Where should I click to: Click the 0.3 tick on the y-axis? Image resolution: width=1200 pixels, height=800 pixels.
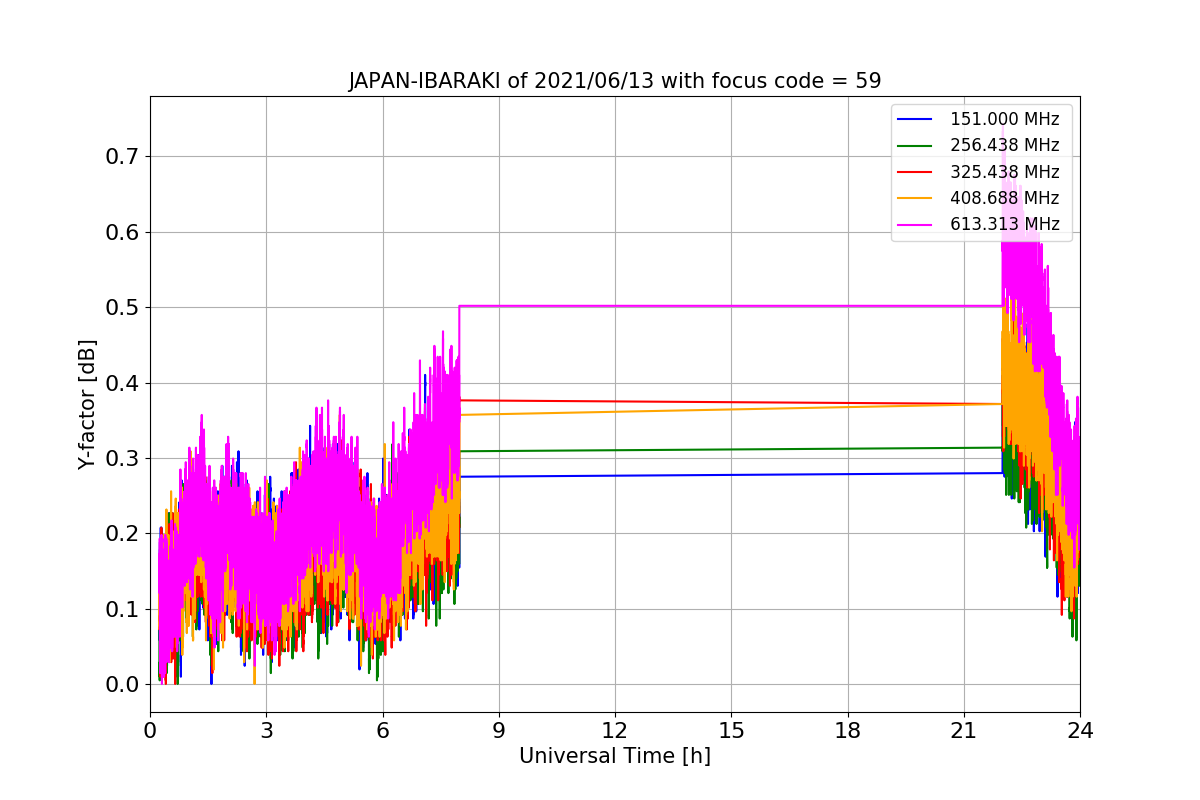122,459
